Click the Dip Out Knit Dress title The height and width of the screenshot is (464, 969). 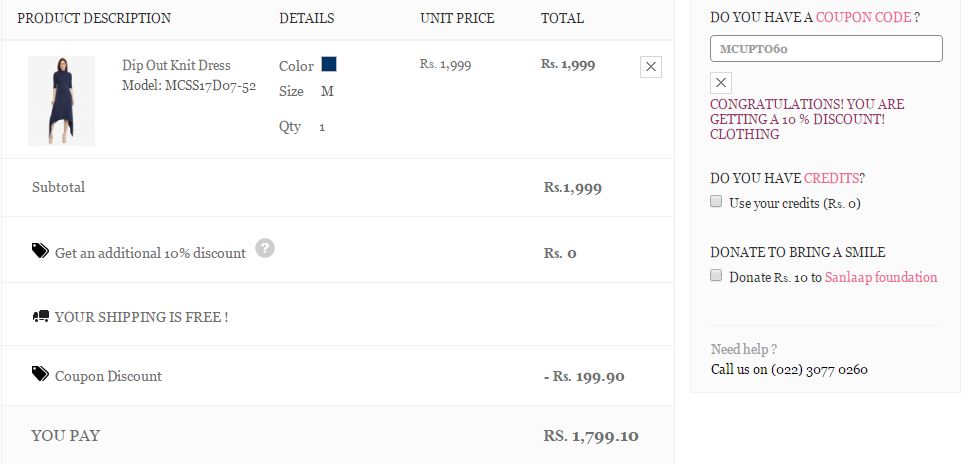coord(176,65)
